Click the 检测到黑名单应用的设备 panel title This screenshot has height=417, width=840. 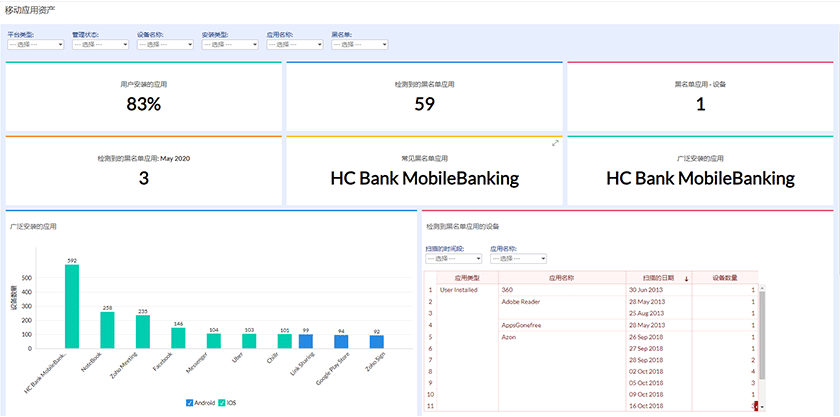[463, 227]
